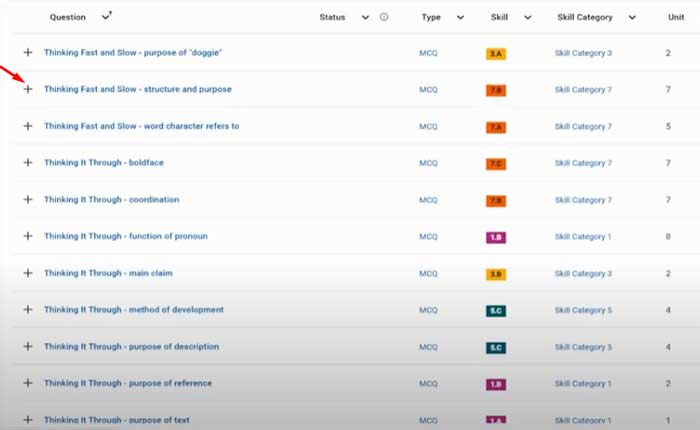This screenshot has height=430, width=700.
Task: Open the Skill column filter dropdown
Action: click(527, 17)
